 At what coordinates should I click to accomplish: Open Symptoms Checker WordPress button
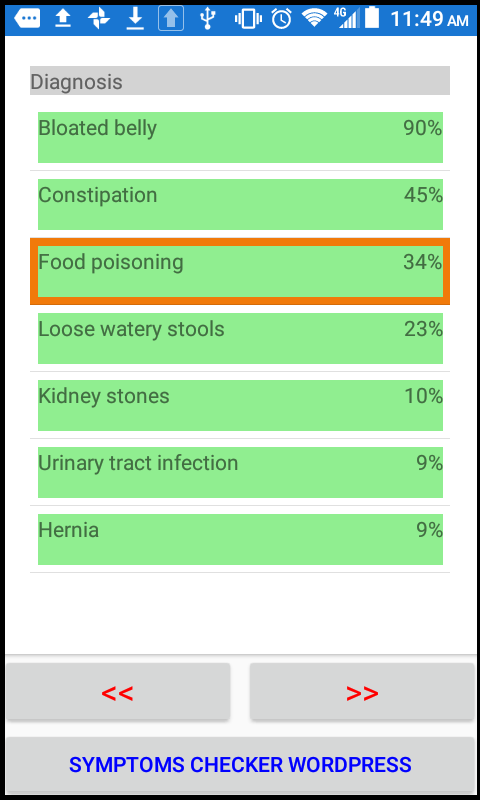coord(240,764)
